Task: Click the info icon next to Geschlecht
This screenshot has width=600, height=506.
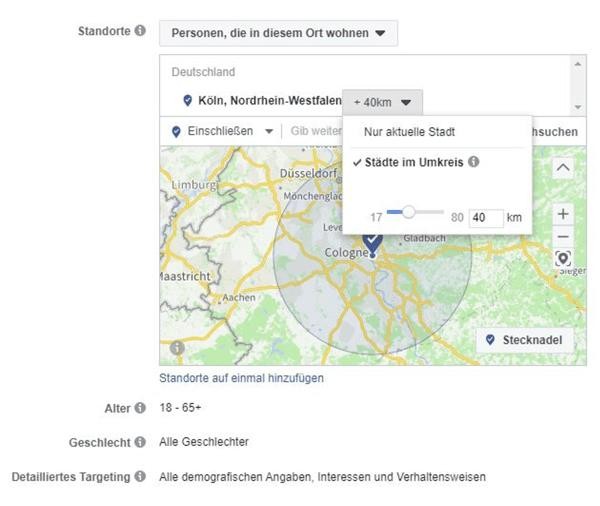Action: tap(140, 442)
